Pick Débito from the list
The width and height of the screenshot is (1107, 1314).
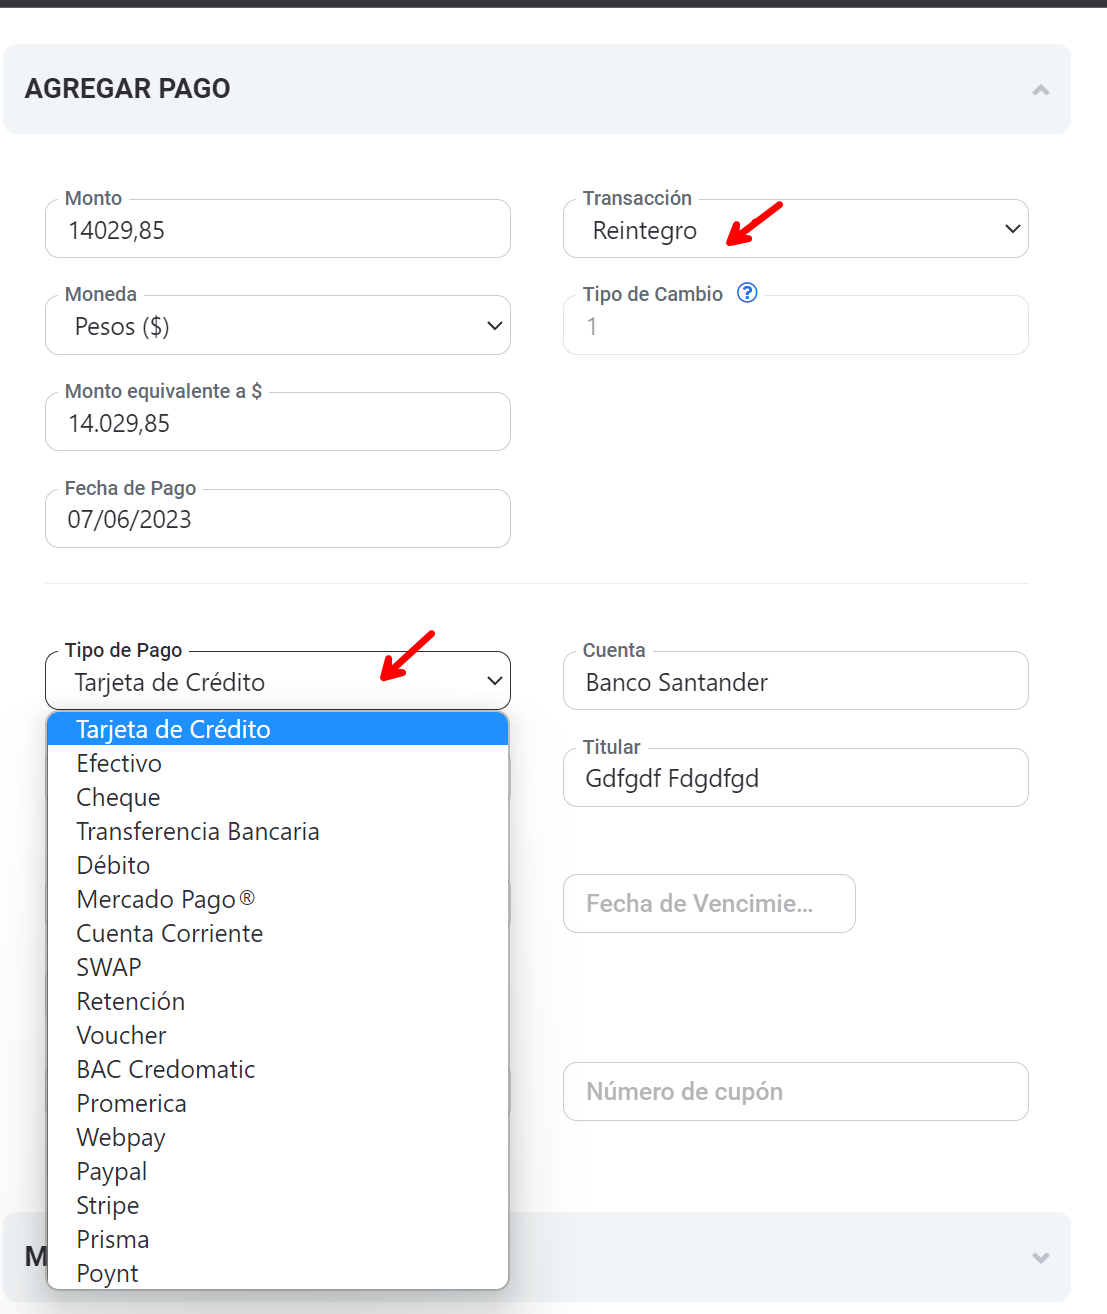click(x=113, y=866)
